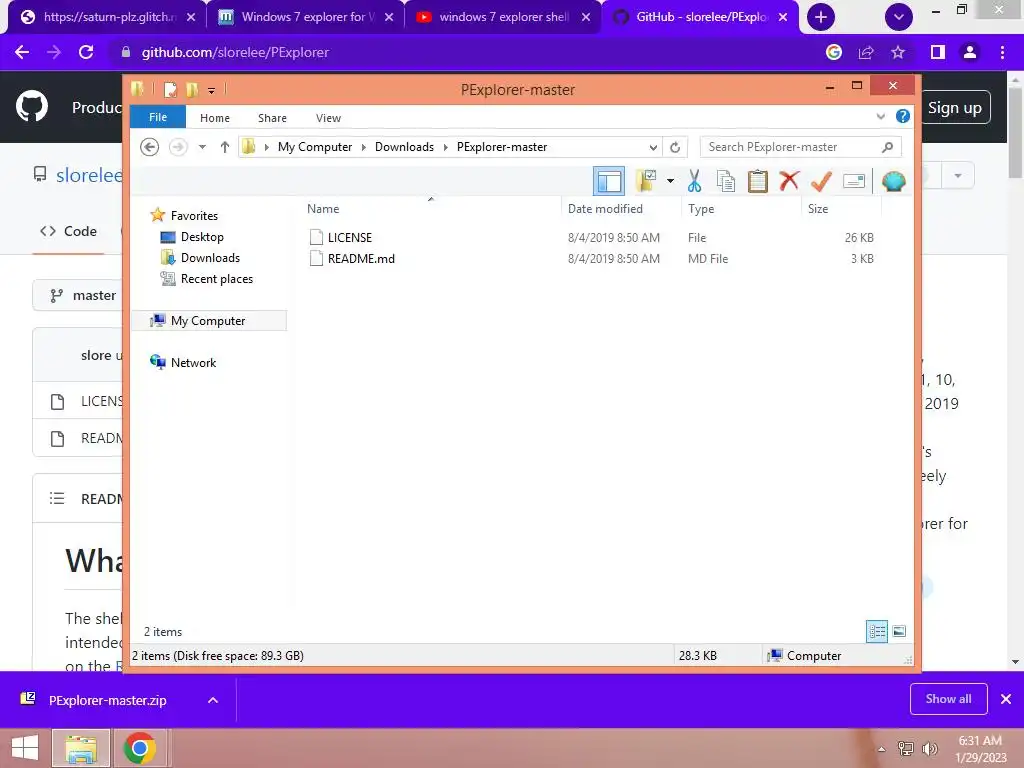The height and width of the screenshot is (768, 1024).
Task: Expand the Explorer ribbon chevron
Action: click(x=880, y=116)
